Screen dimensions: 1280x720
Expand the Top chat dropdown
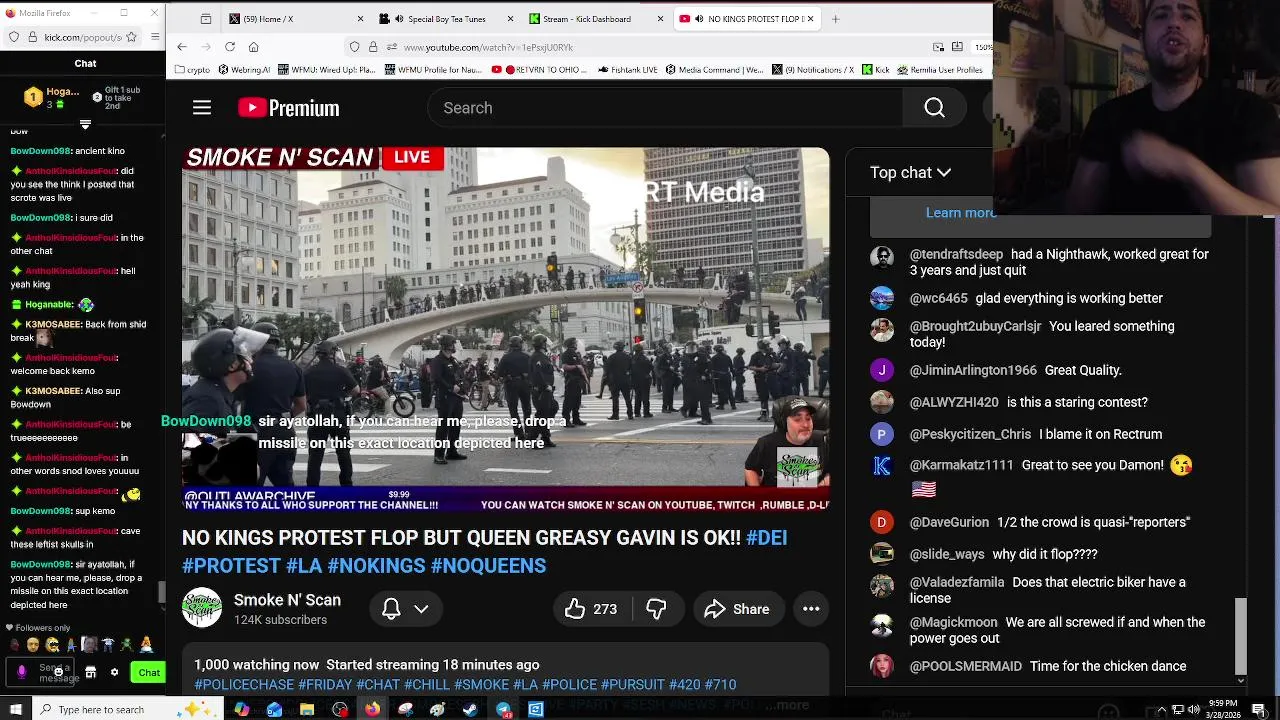click(910, 173)
